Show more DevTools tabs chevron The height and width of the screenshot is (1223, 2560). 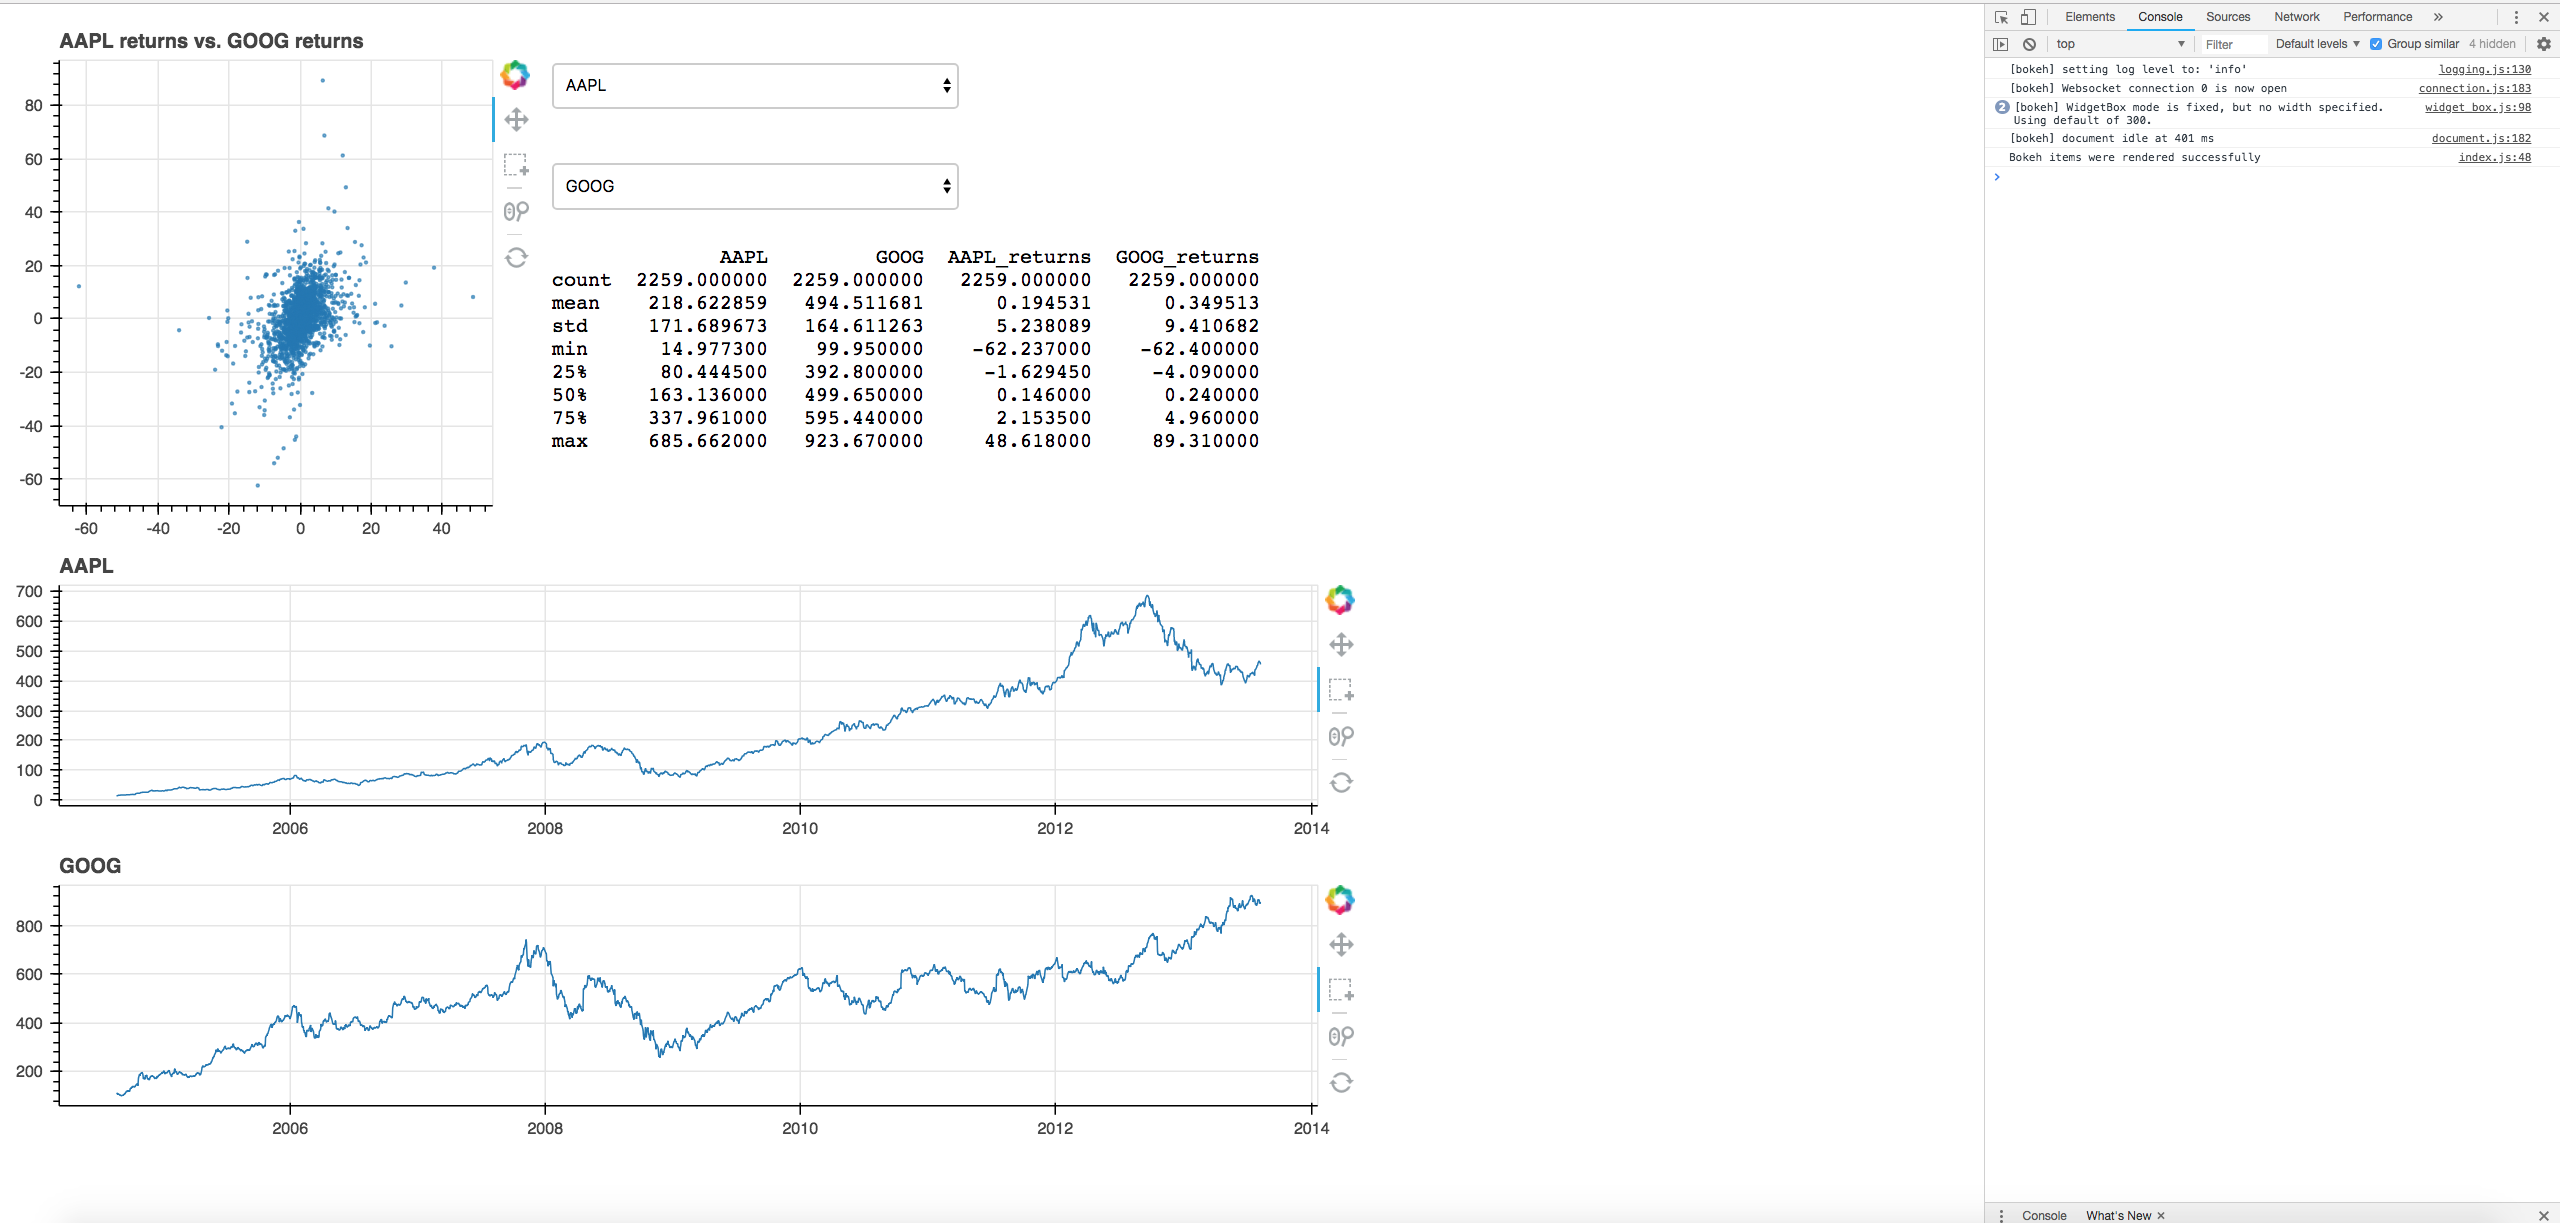pyautogui.click(x=2438, y=17)
